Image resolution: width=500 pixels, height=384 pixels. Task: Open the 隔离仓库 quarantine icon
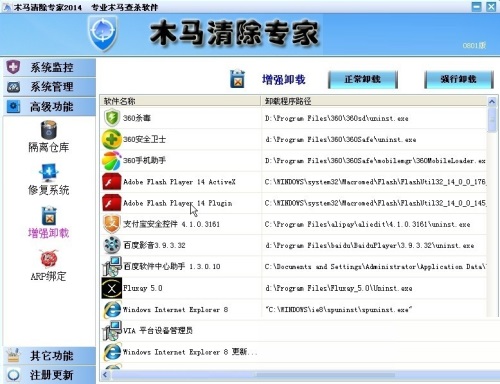(x=49, y=130)
